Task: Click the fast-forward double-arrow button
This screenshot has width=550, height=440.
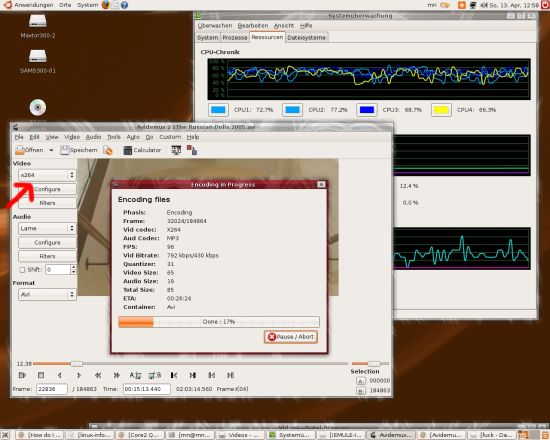Action: 117,375
